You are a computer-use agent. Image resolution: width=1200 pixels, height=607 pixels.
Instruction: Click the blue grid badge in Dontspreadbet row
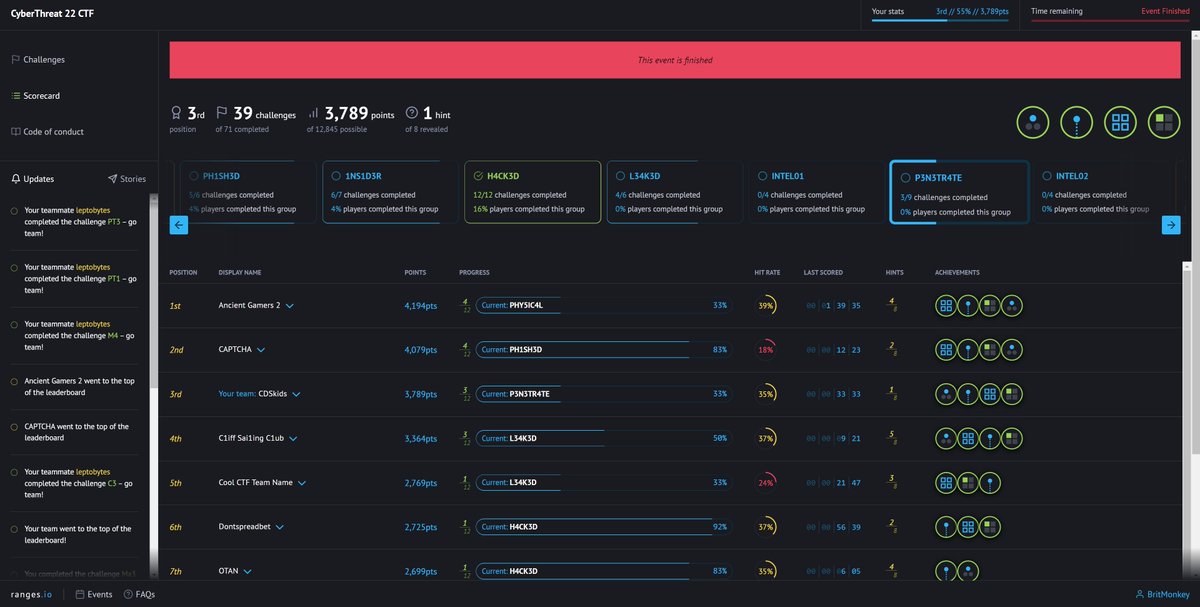967,526
